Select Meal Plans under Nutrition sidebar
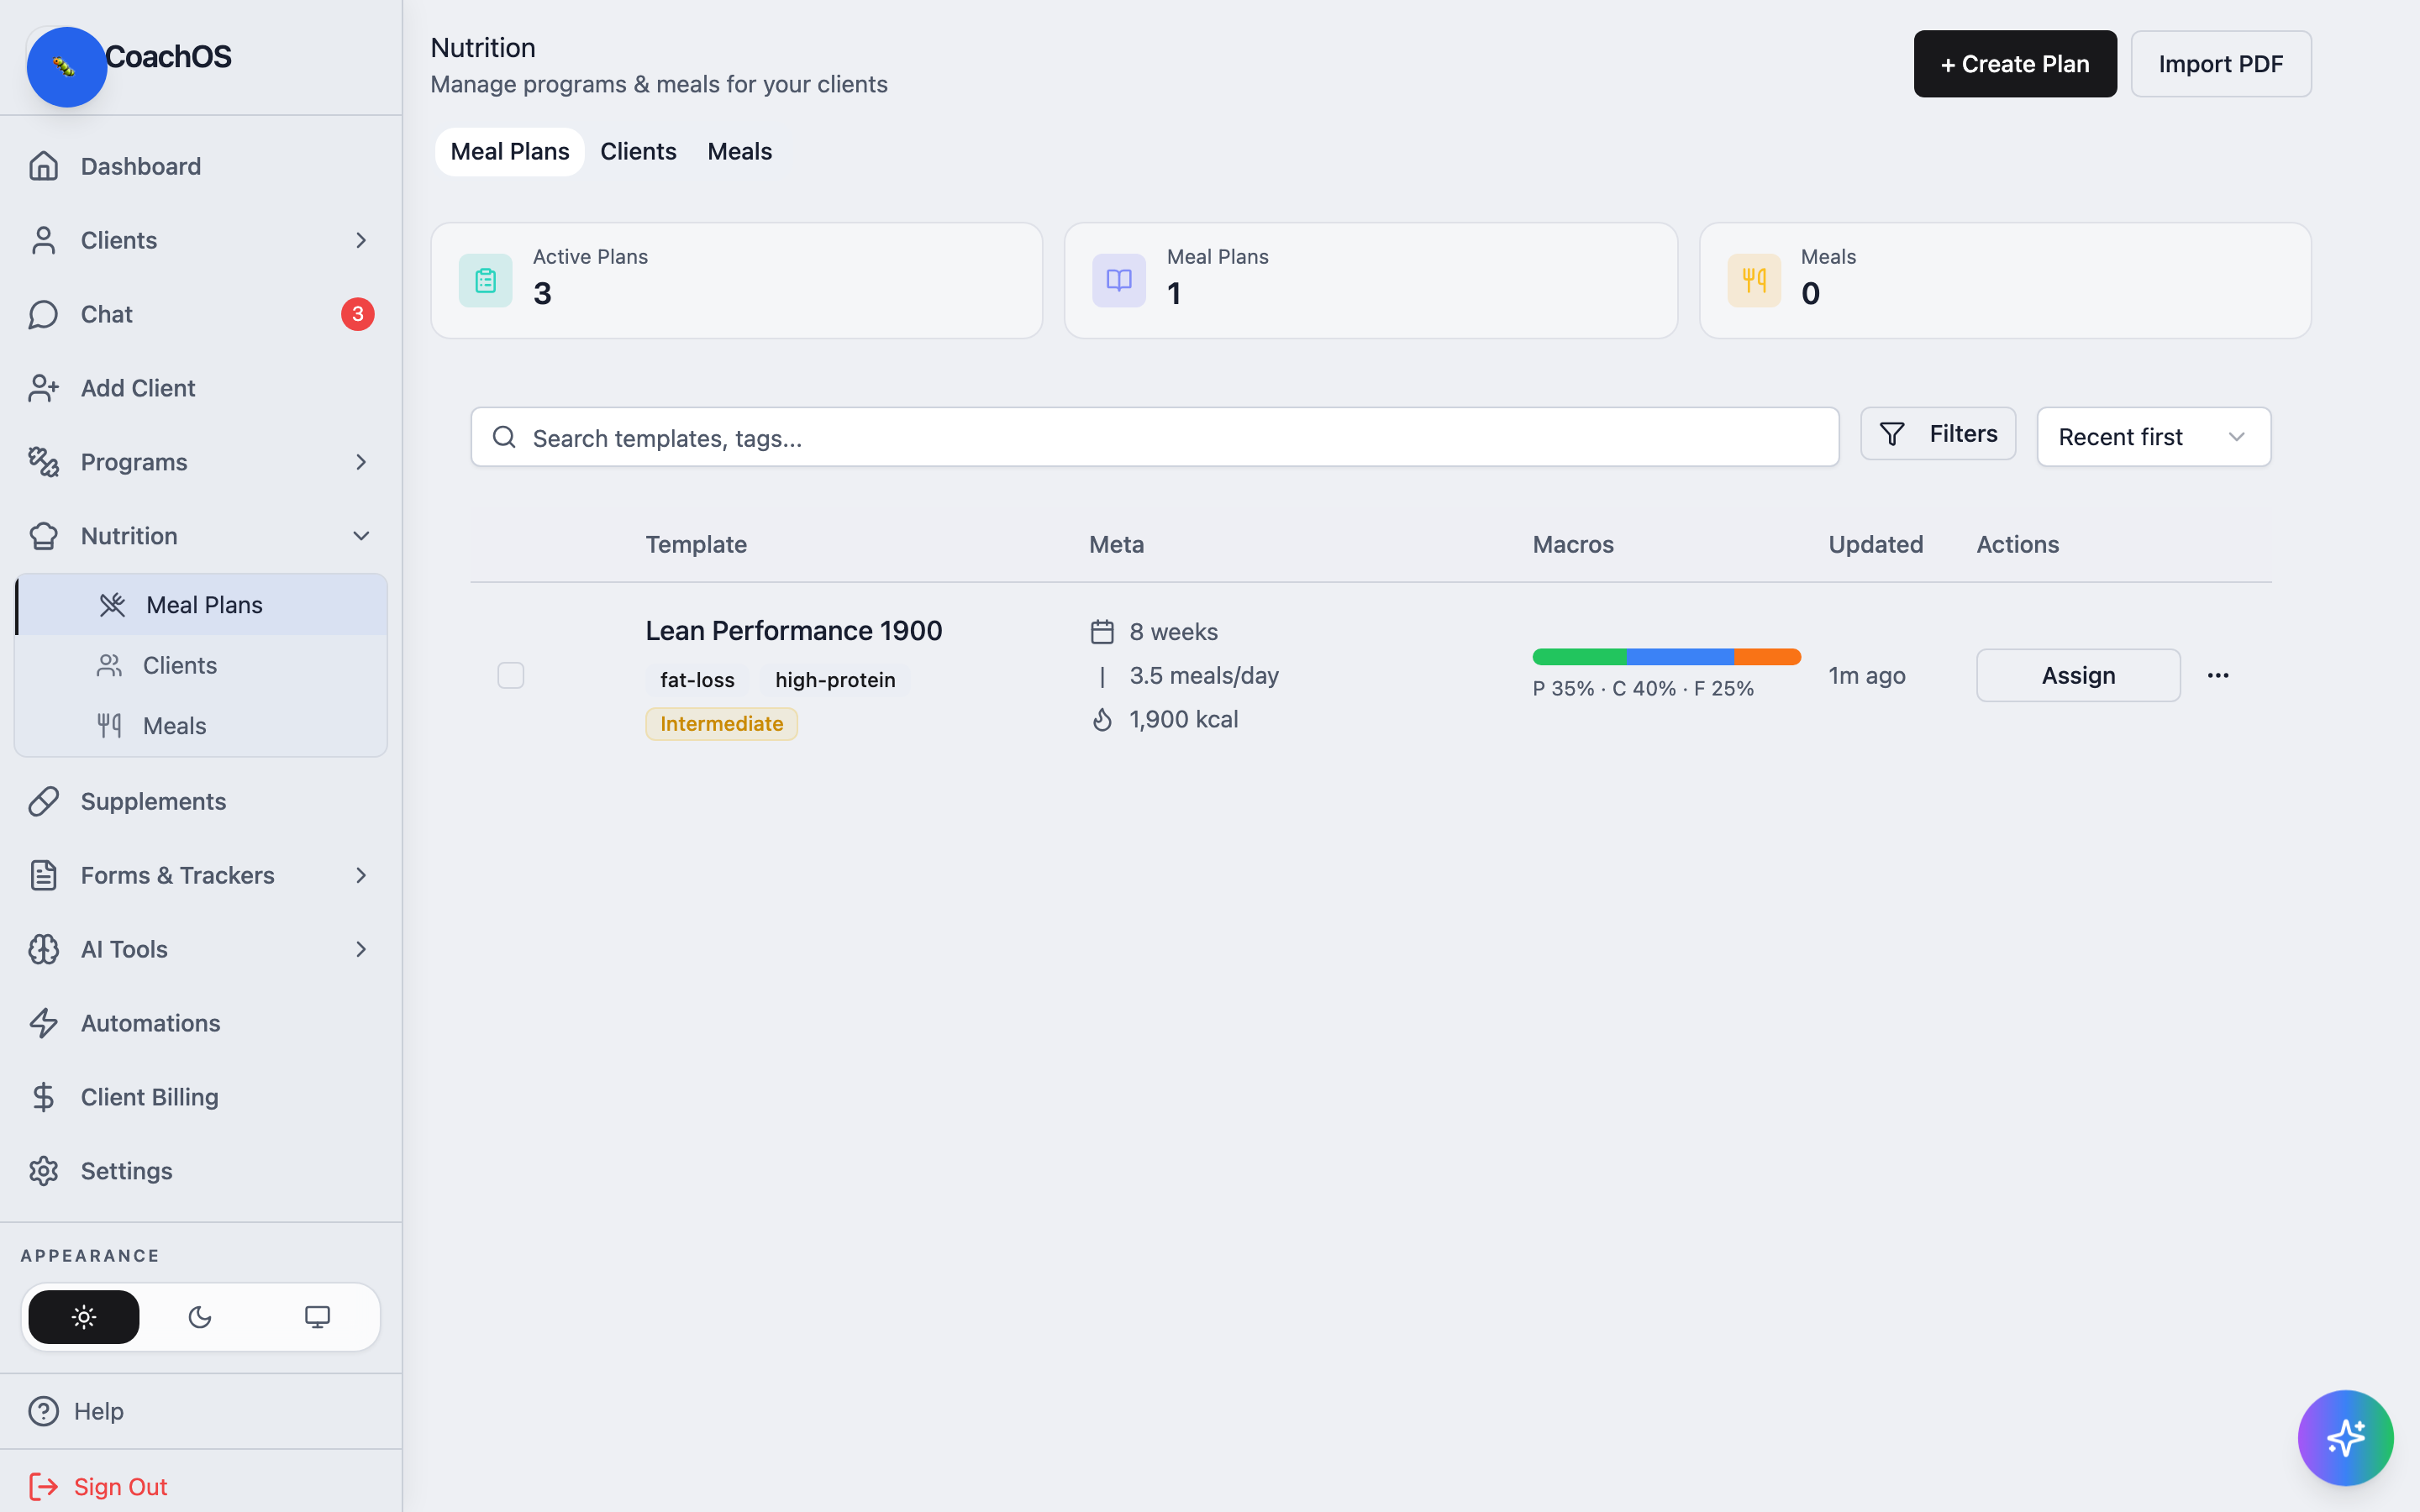 [202, 605]
